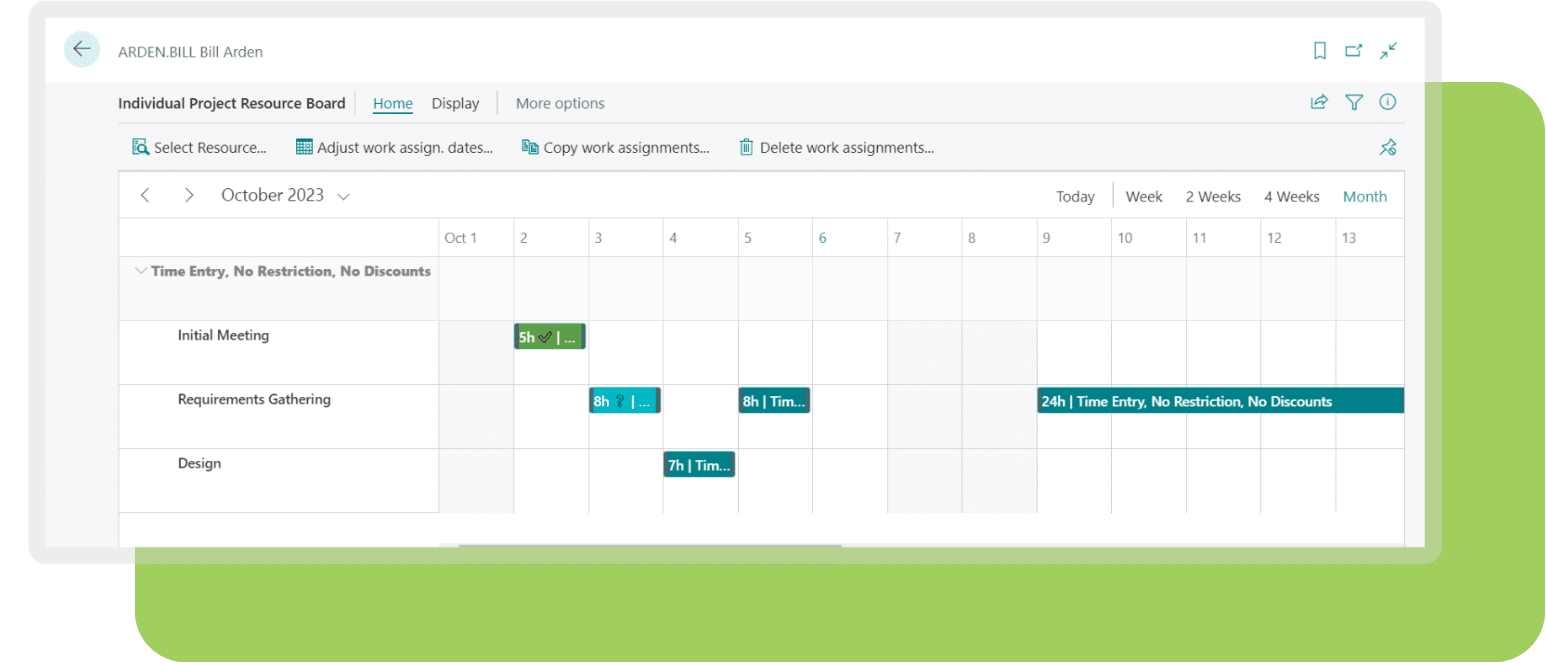Switch calendar to Week view
The height and width of the screenshot is (663, 1546).
point(1144,197)
